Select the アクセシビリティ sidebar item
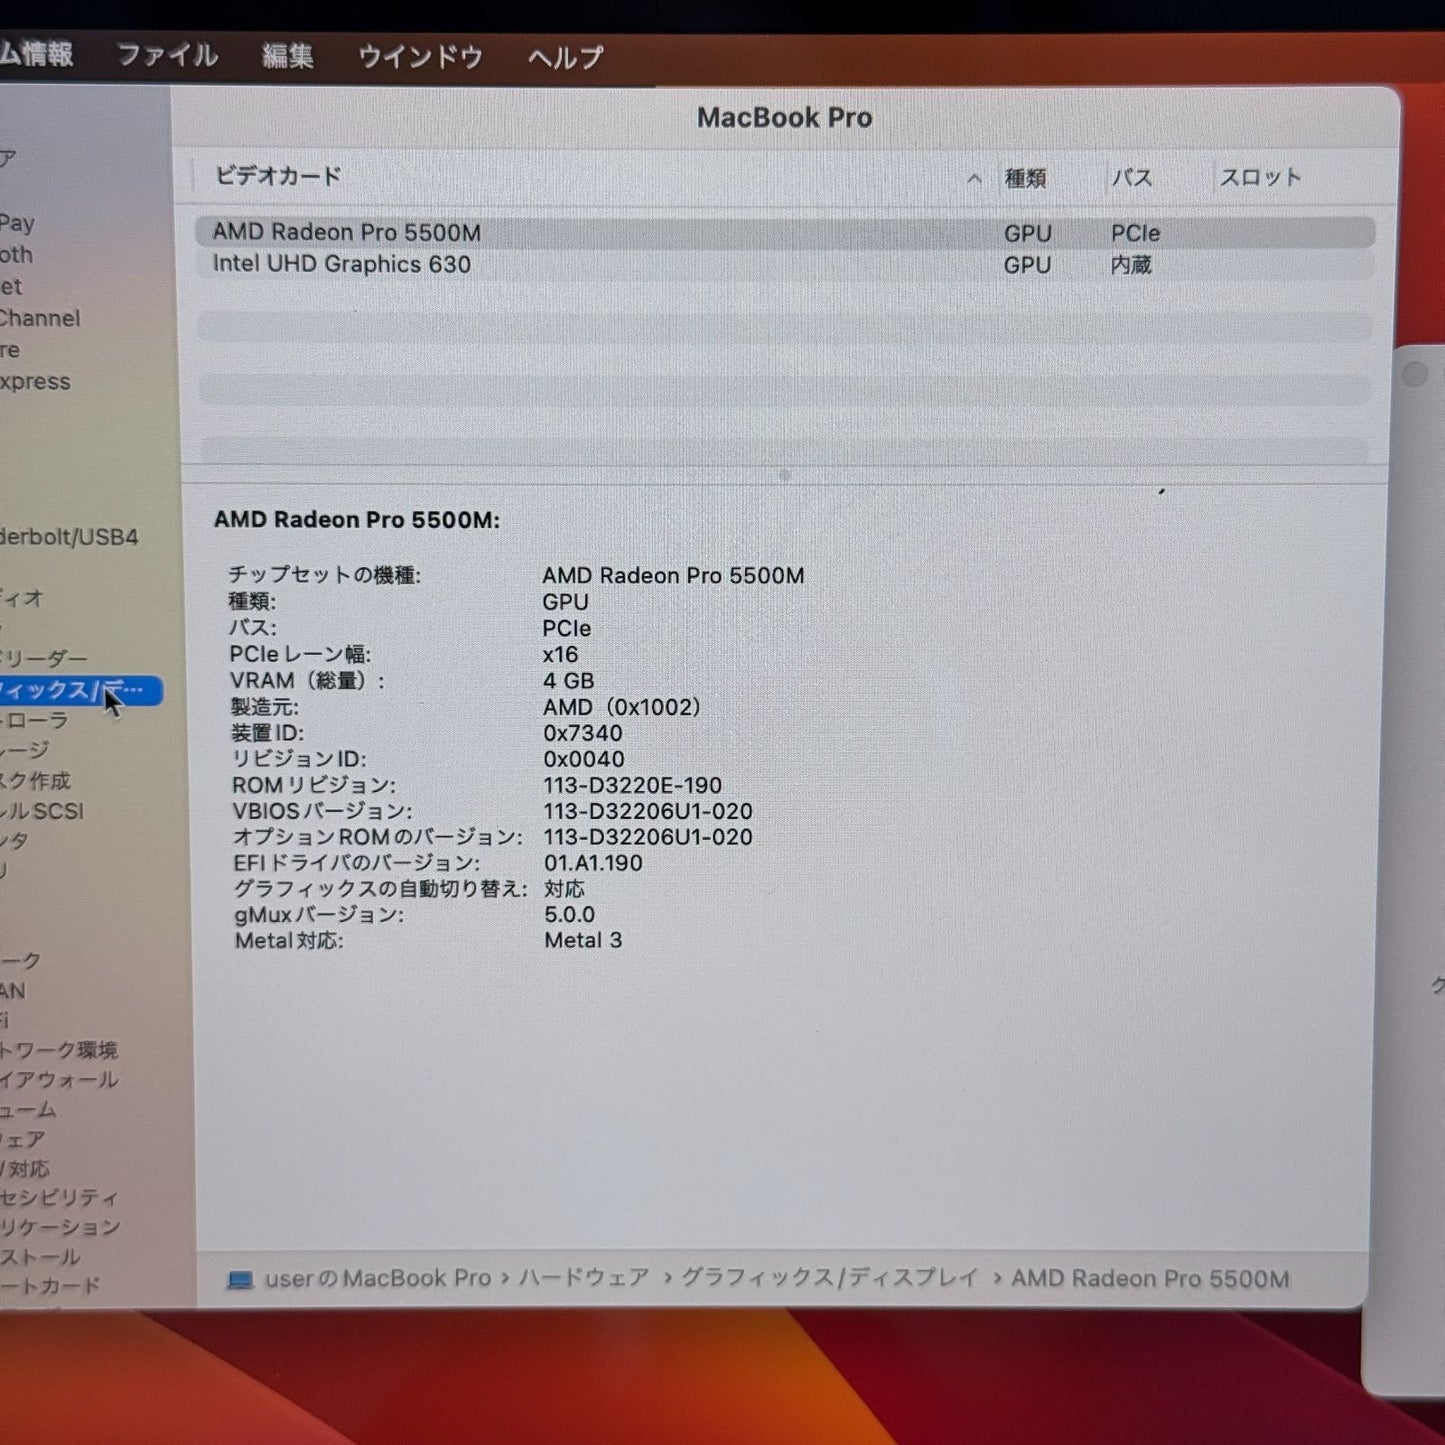Image resolution: width=1445 pixels, height=1445 pixels. pyautogui.click(x=59, y=1197)
